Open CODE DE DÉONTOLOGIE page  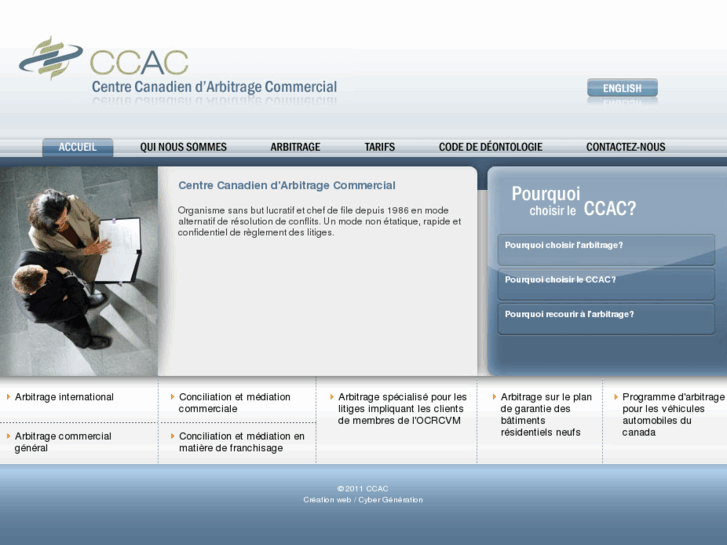[x=491, y=147]
